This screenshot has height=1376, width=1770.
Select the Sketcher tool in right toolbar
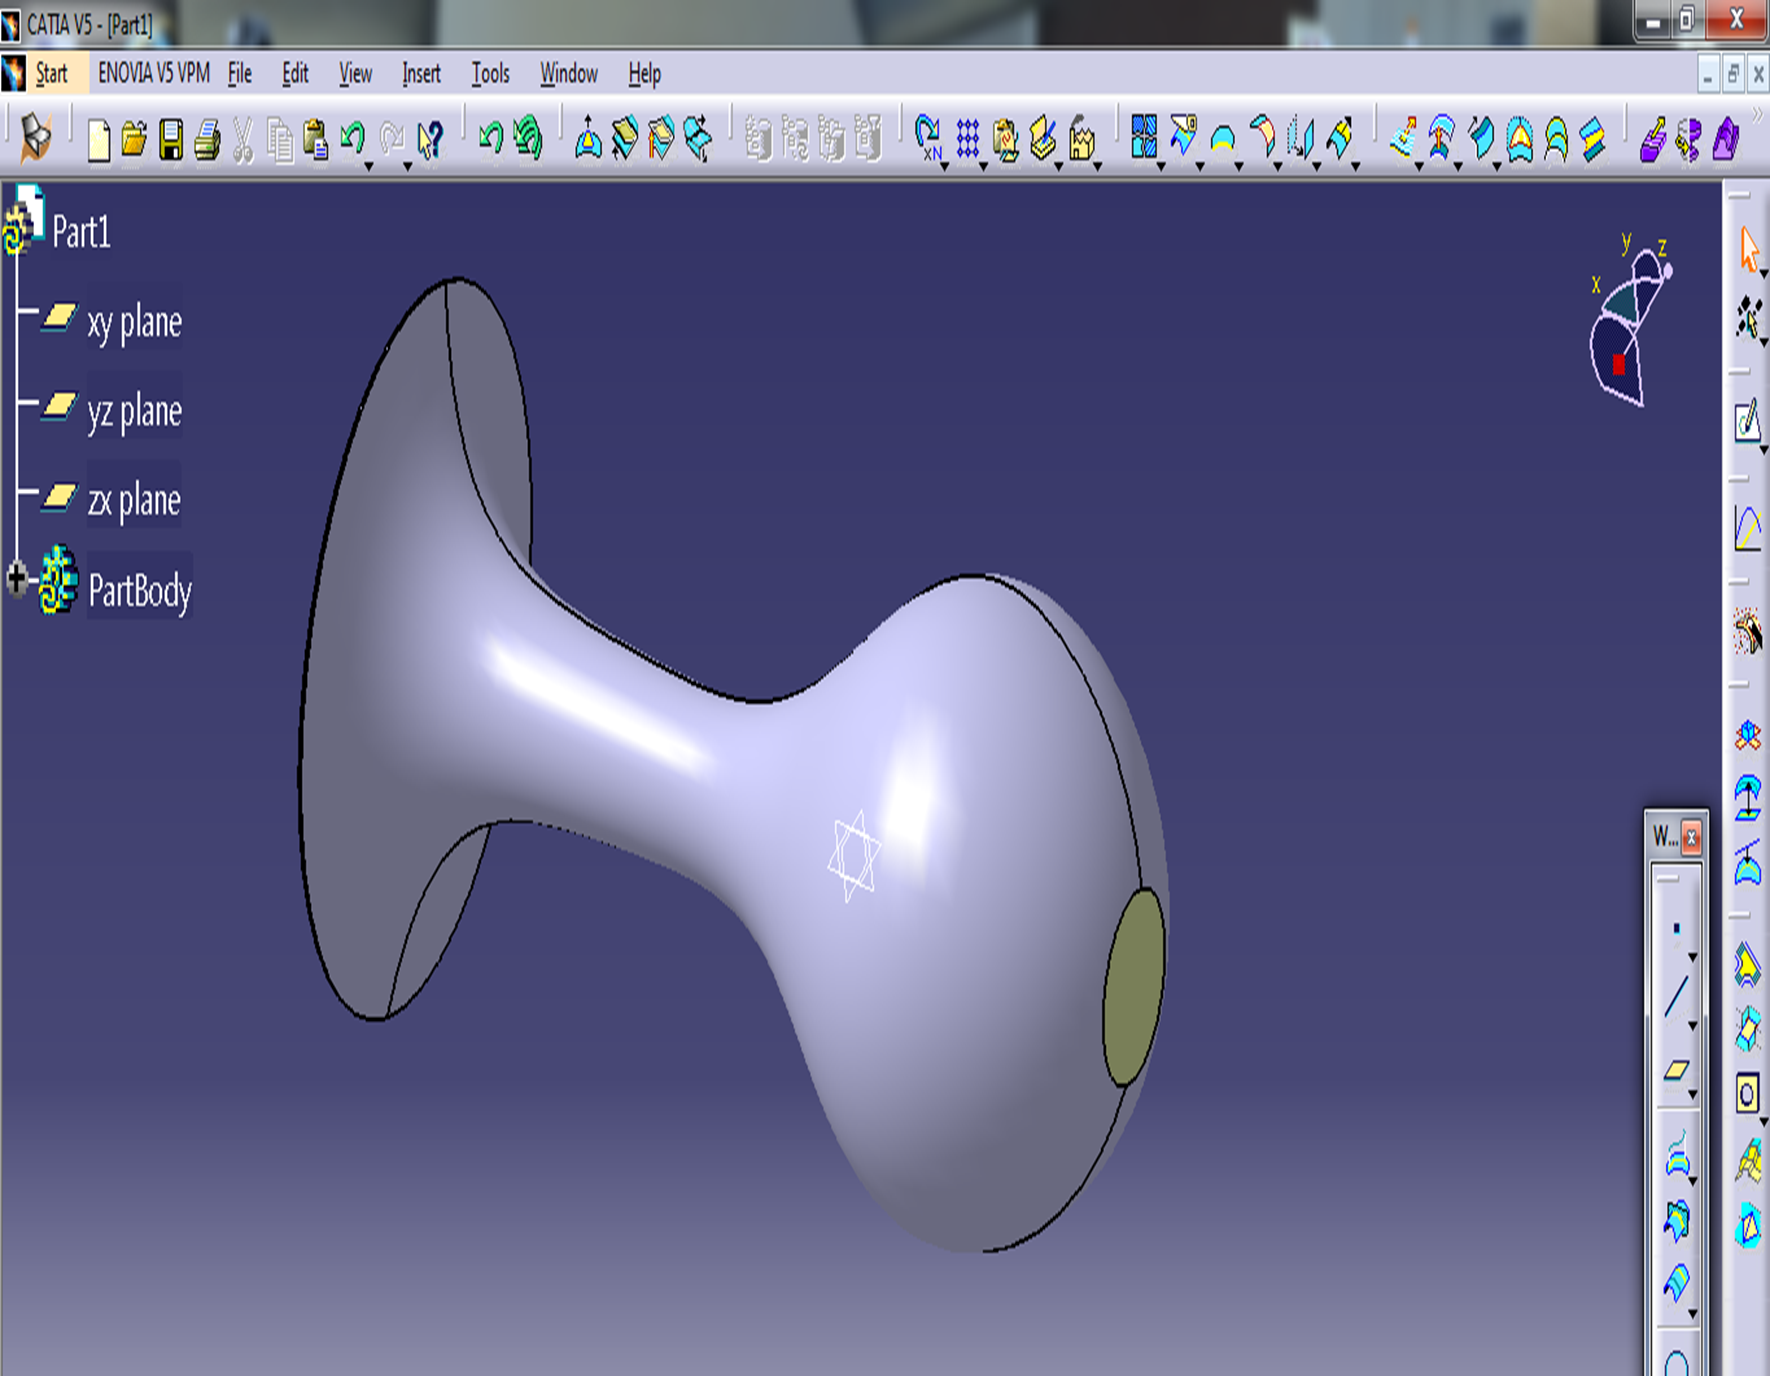[x=1747, y=422]
